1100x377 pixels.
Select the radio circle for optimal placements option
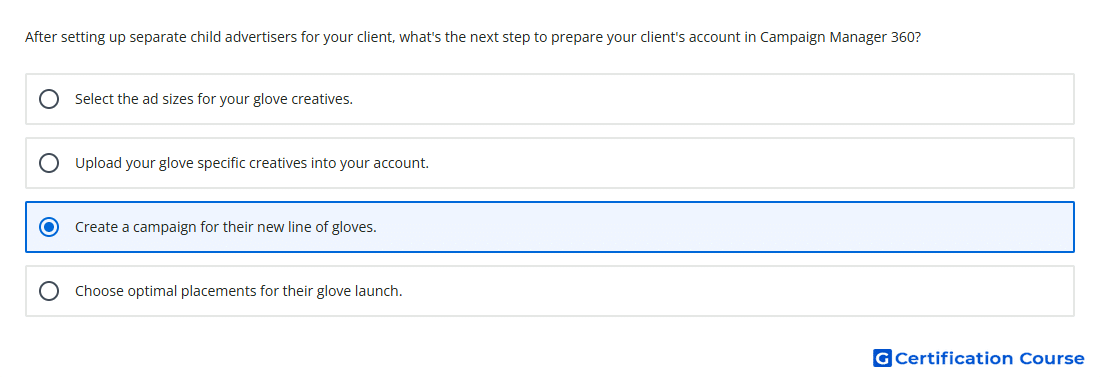coord(49,291)
